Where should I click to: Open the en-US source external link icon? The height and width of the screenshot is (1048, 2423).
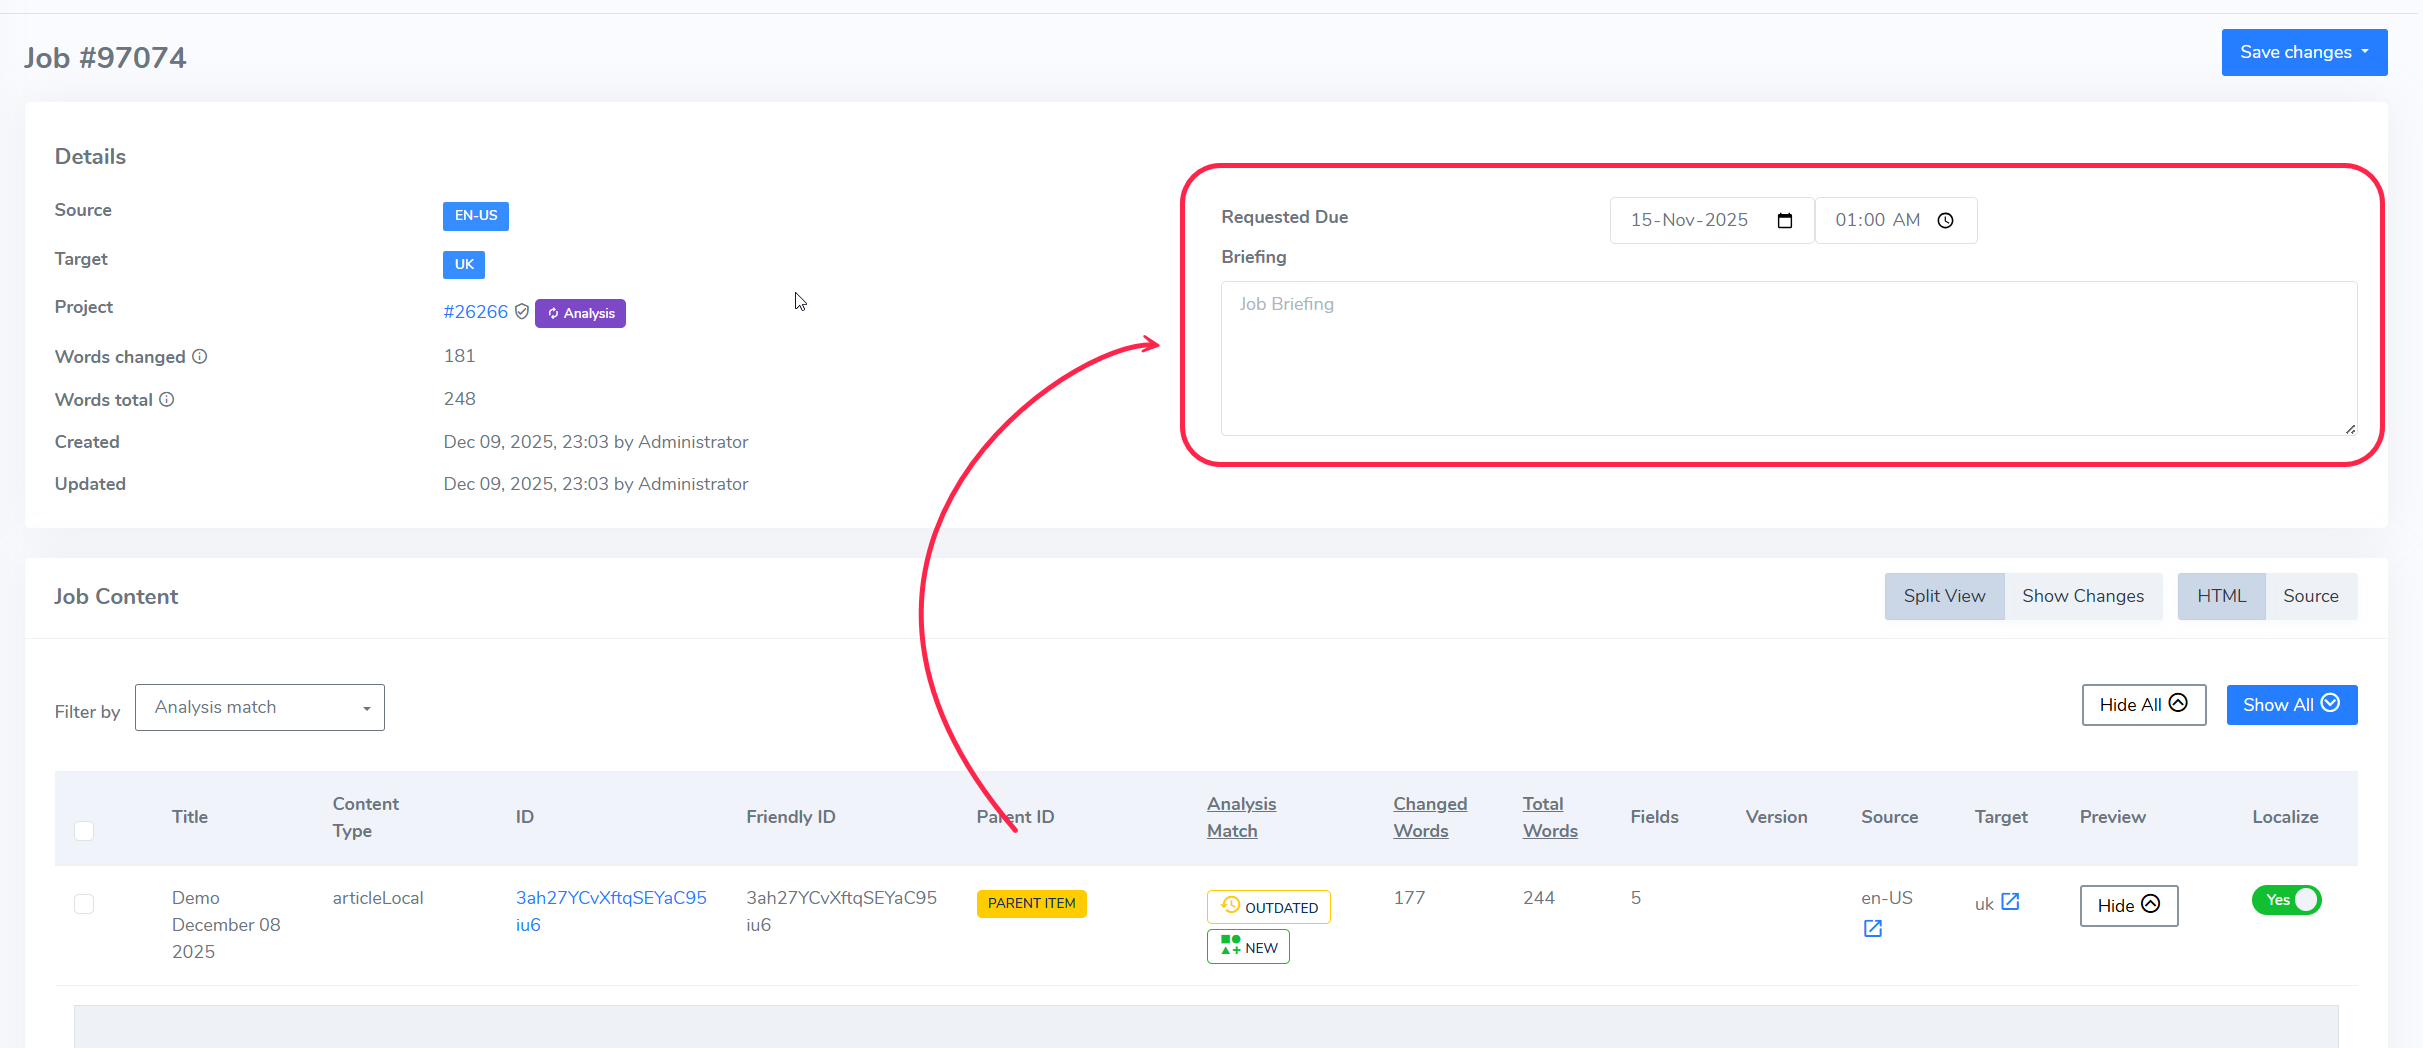[1873, 929]
